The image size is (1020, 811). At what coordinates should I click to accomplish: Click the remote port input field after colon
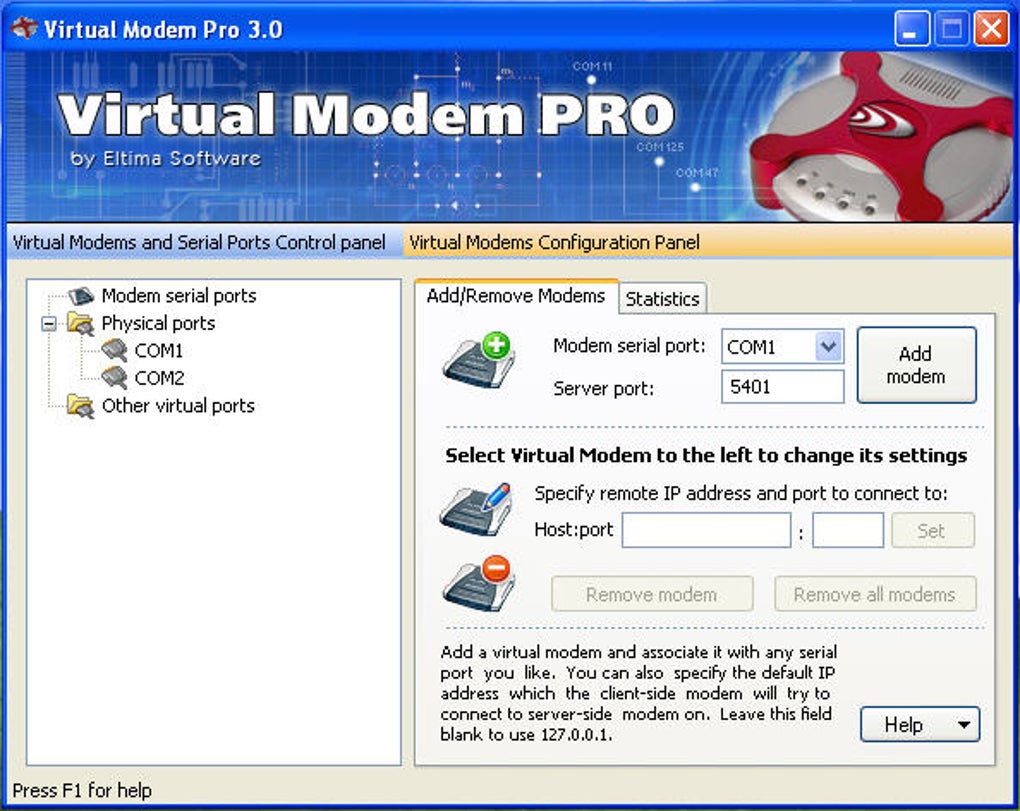point(848,530)
